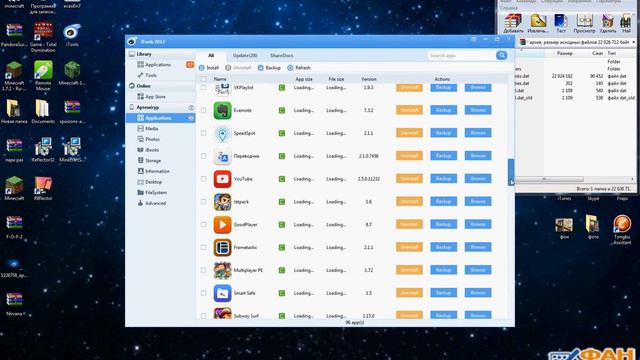This screenshot has height=360, width=640.
Task: Click Uninstall button for Evernote
Action: tap(409, 110)
